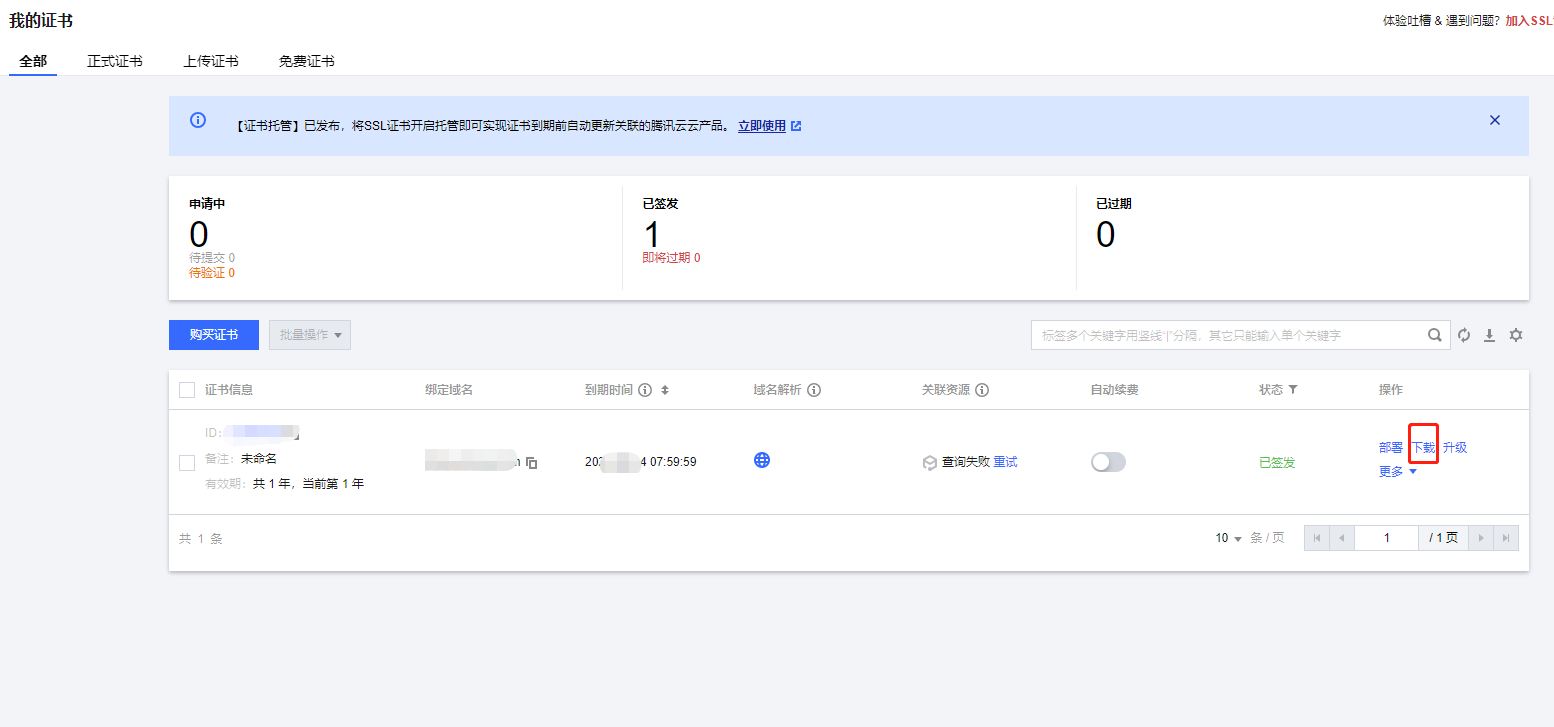
Task: Click the blue DNS resolution globe icon
Action: 762,460
